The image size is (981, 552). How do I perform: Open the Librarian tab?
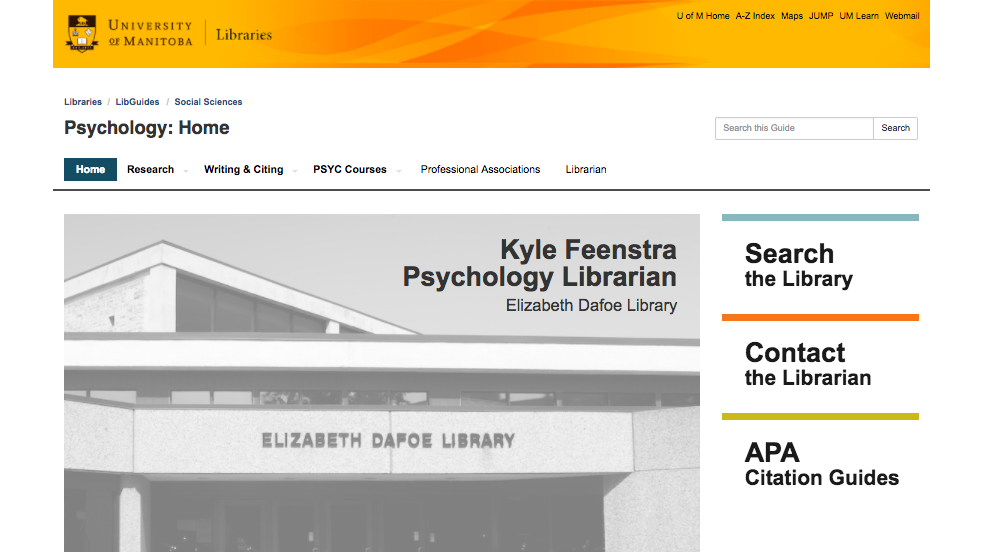click(586, 170)
